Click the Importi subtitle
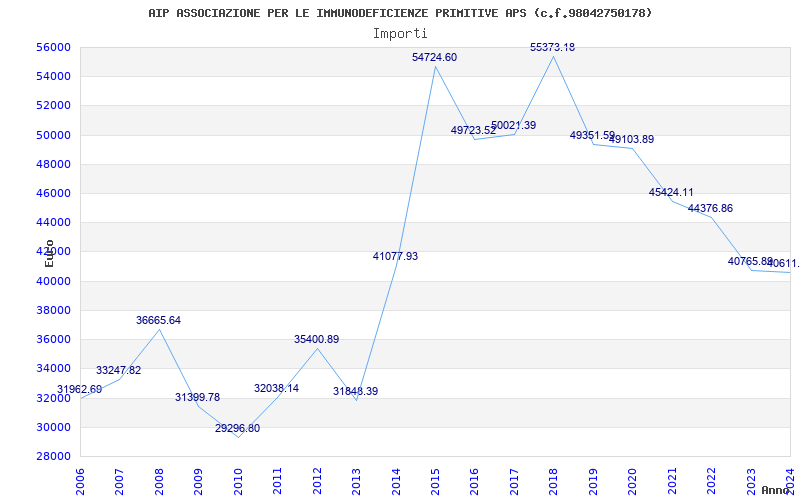Screen dimensions: 800x500 pyautogui.click(x=400, y=34)
